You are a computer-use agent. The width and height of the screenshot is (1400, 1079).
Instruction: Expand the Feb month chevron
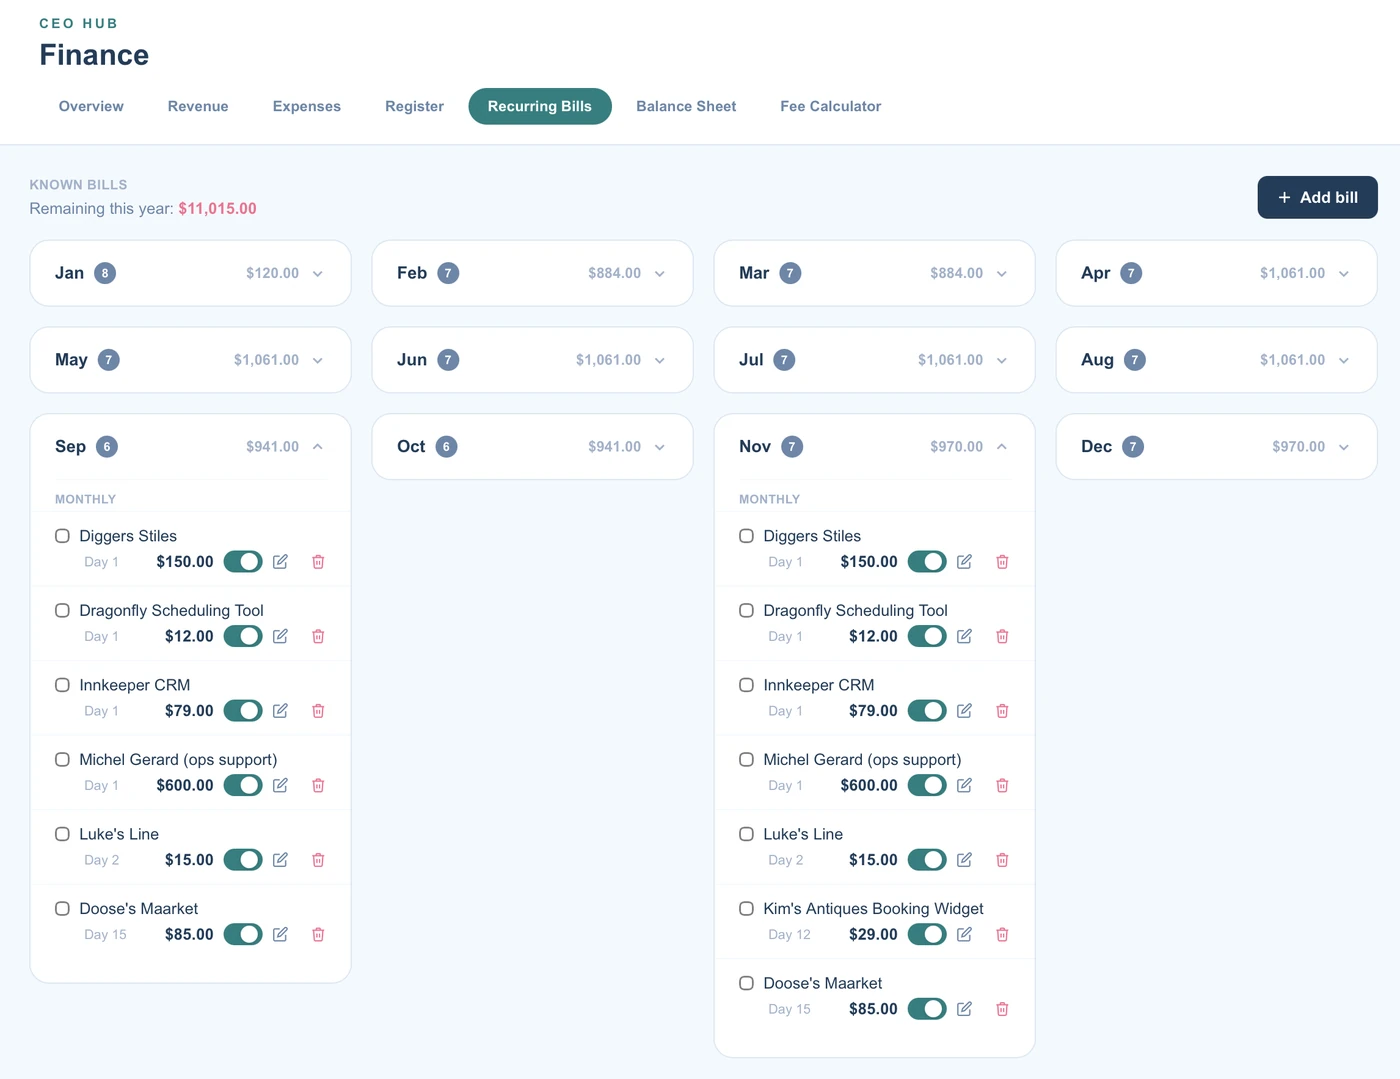(x=660, y=273)
